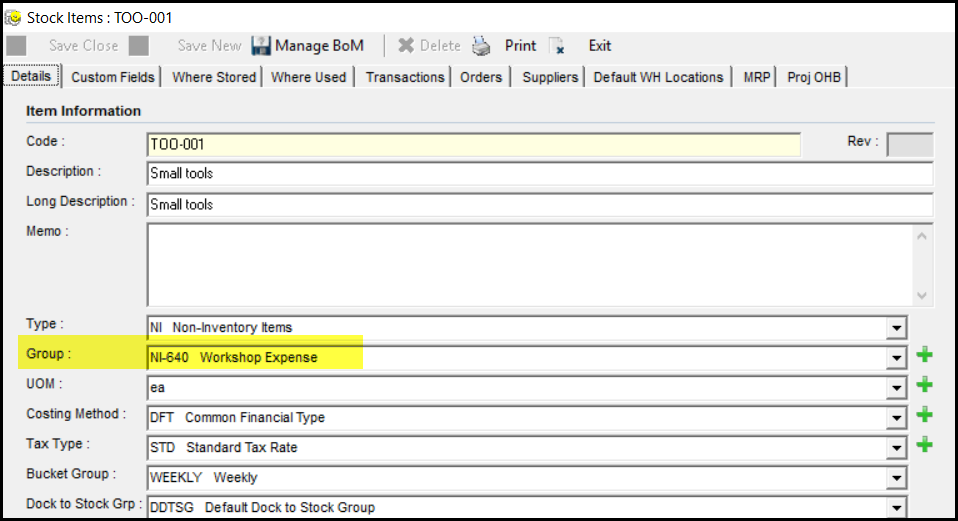The image size is (958, 521).
Task: Open the Group dropdown list
Action: (x=897, y=357)
